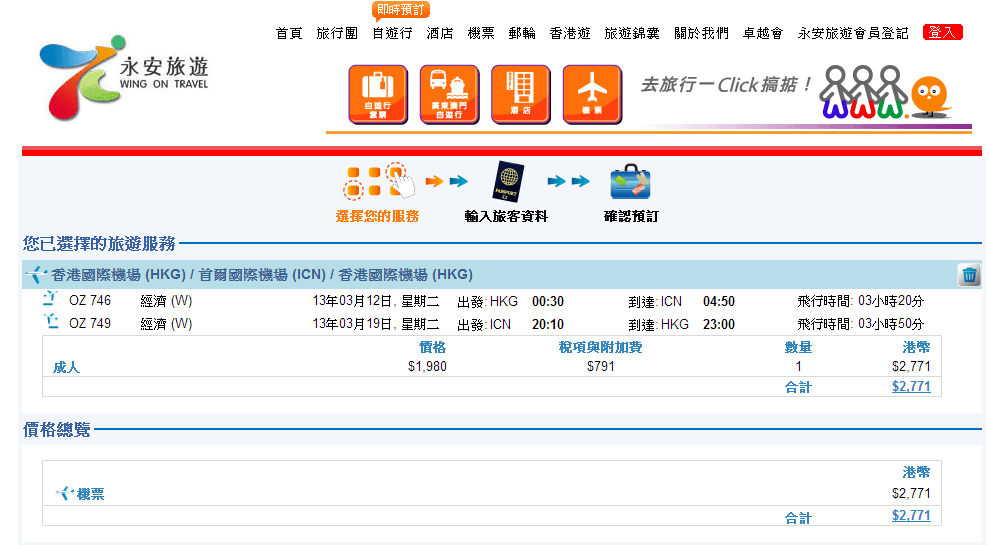Open the 自遊行套票 suitcase package icon
Viewport: 989px width, 545px height.
[377, 94]
